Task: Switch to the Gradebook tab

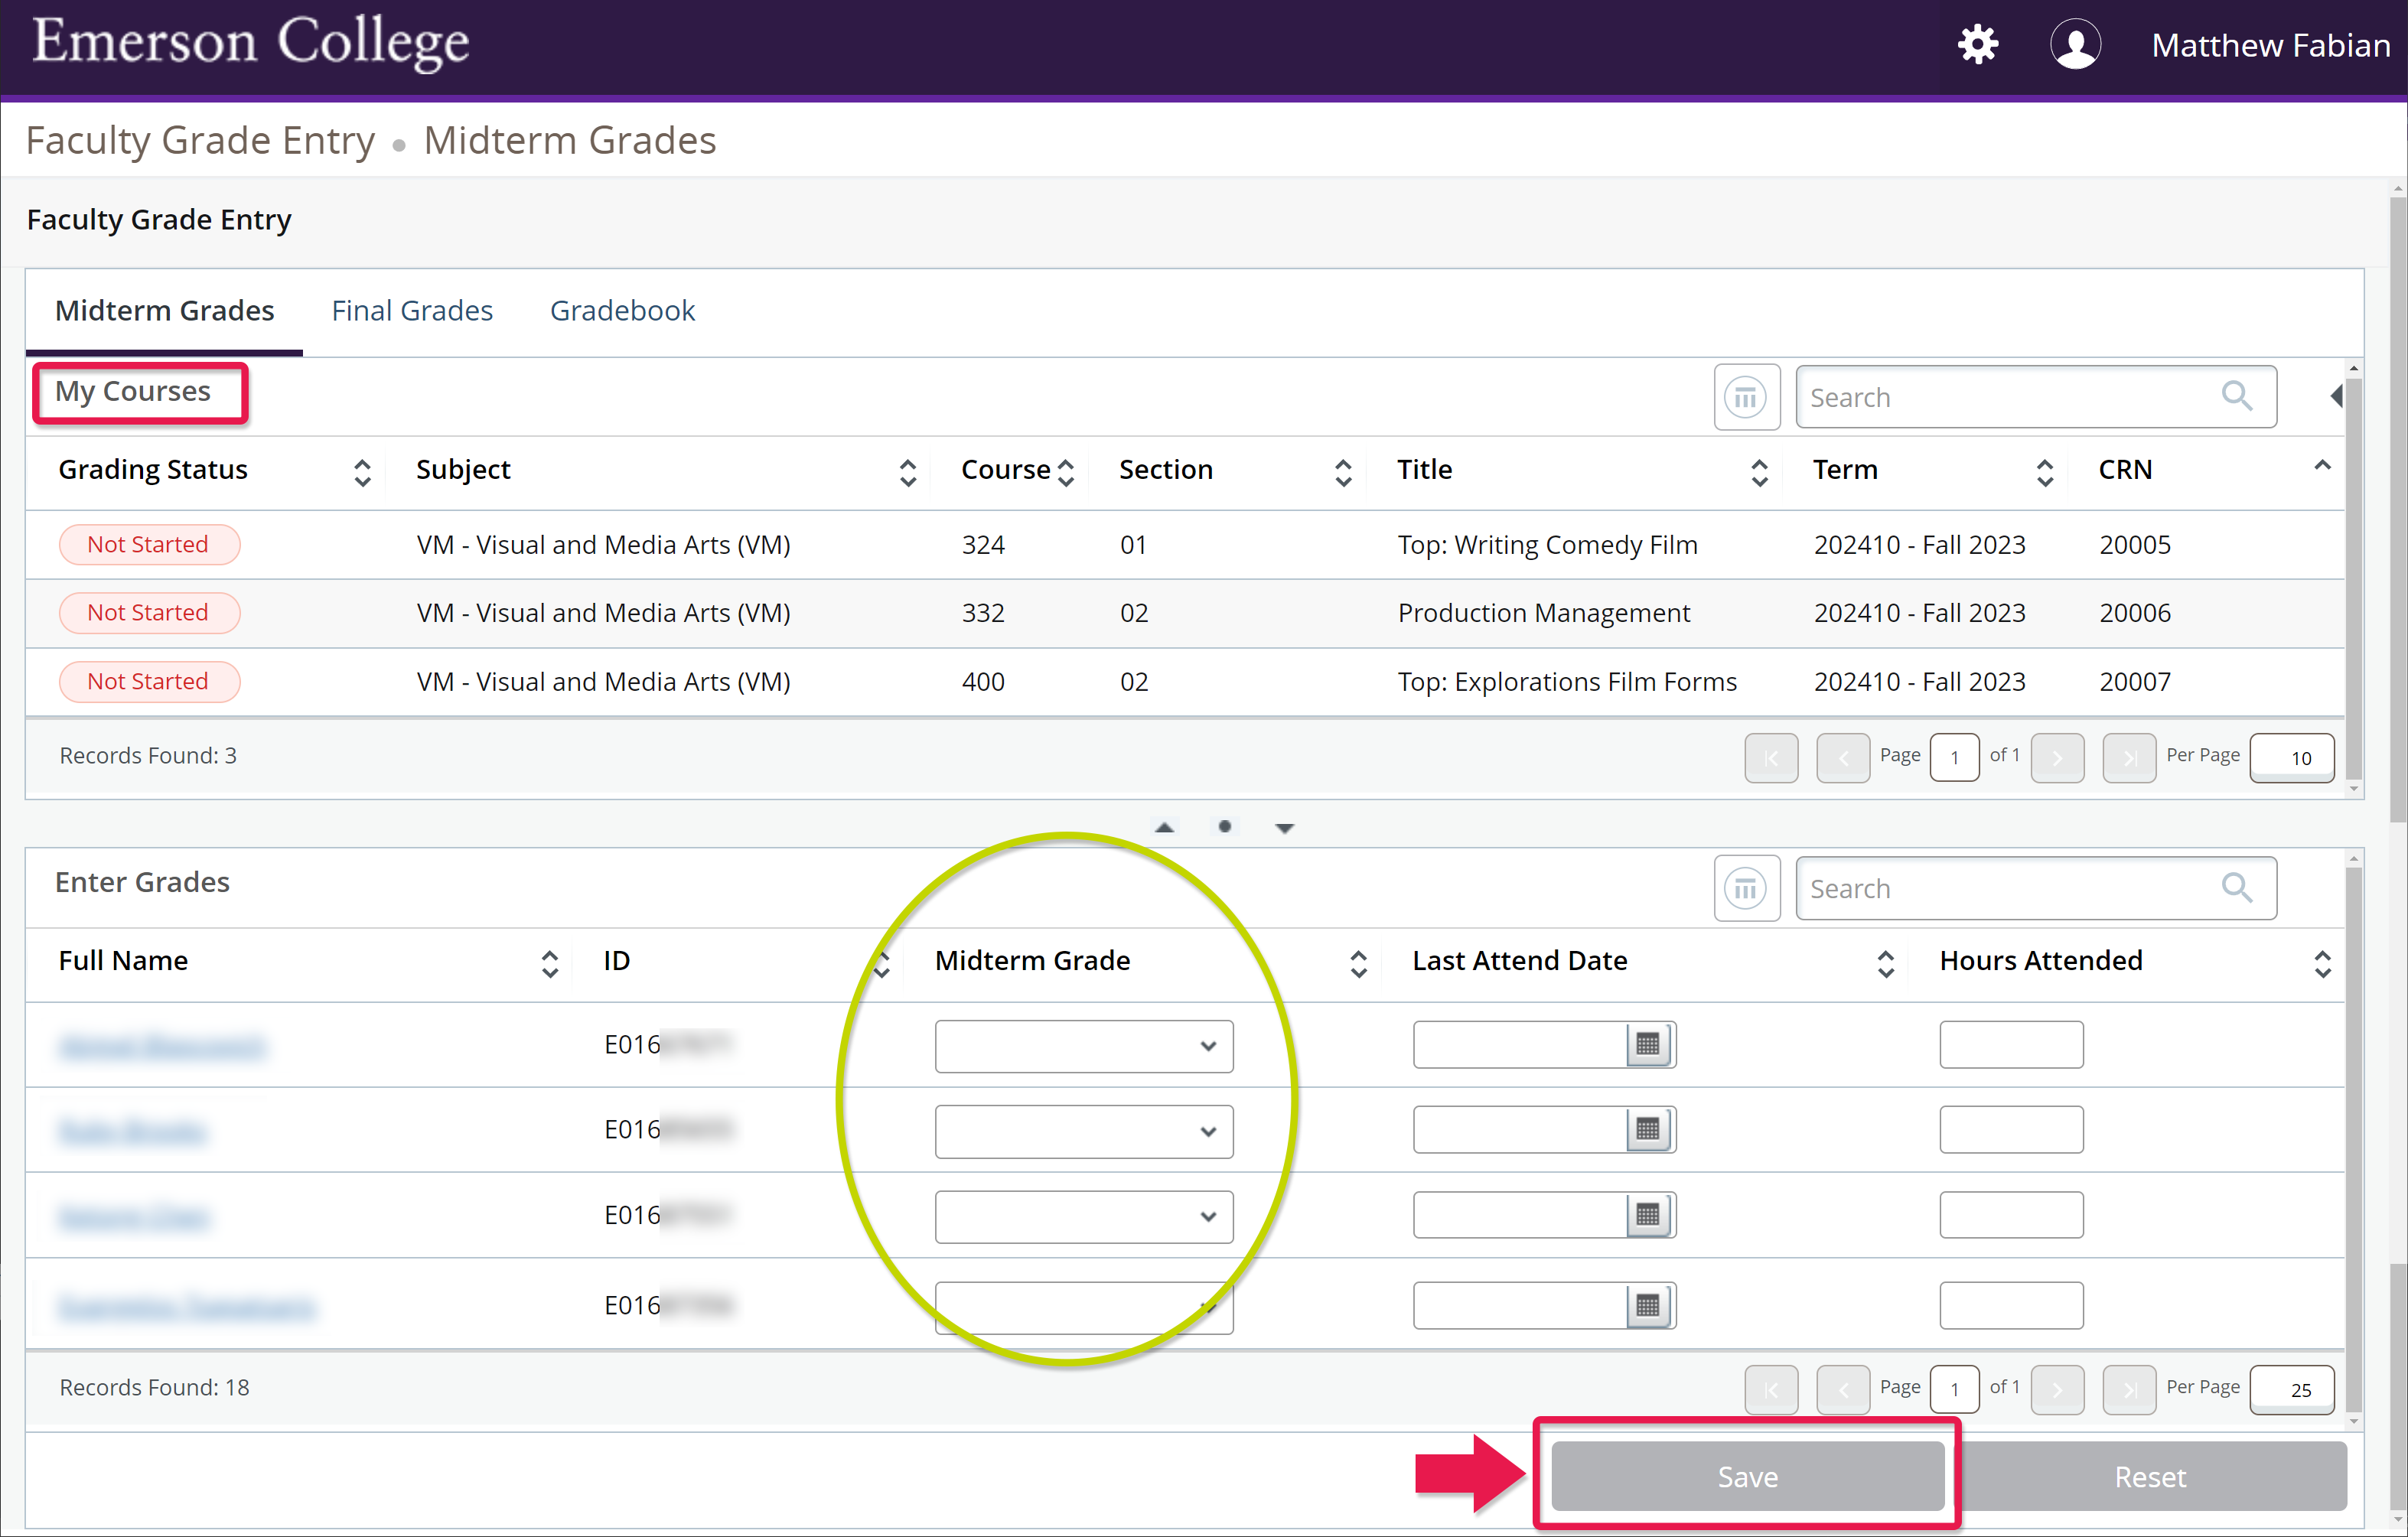Action: (x=622, y=311)
